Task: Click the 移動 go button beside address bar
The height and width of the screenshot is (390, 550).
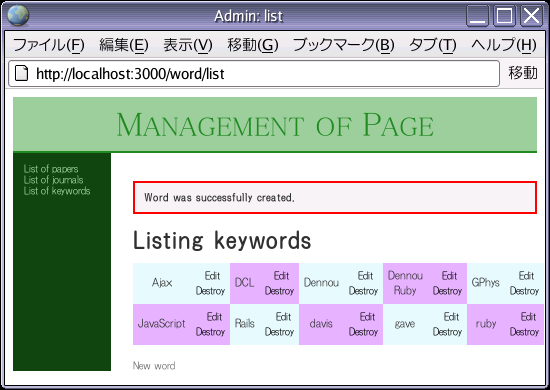Action: 523,73
